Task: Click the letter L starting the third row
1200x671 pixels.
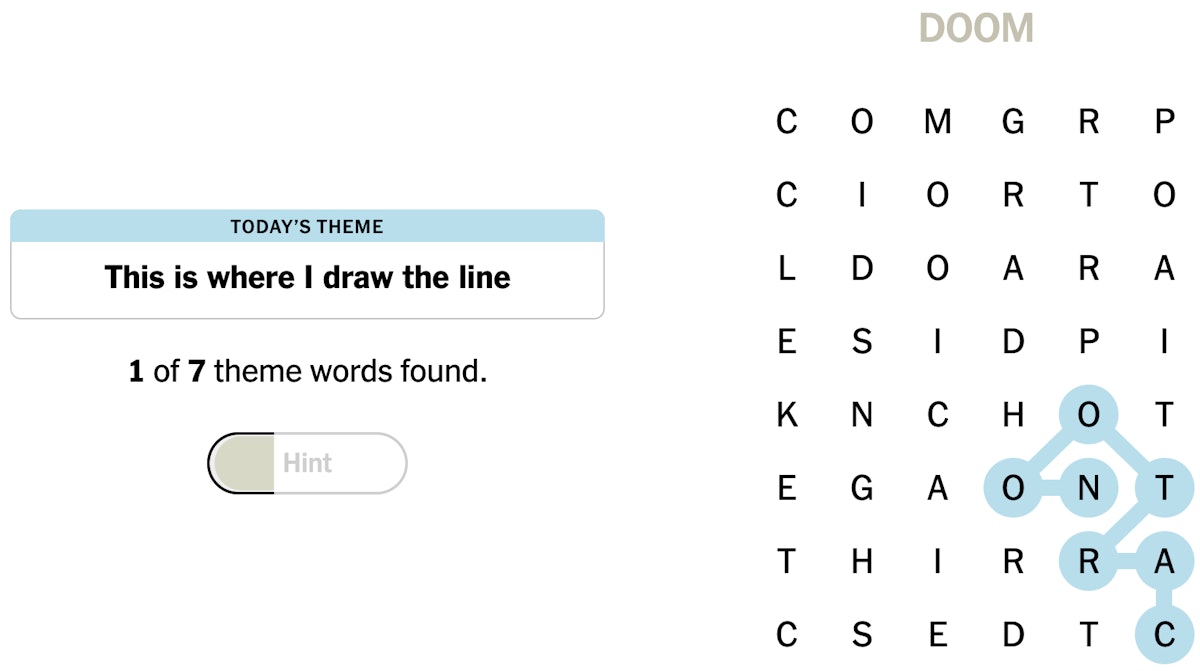Action: pyautogui.click(x=786, y=268)
